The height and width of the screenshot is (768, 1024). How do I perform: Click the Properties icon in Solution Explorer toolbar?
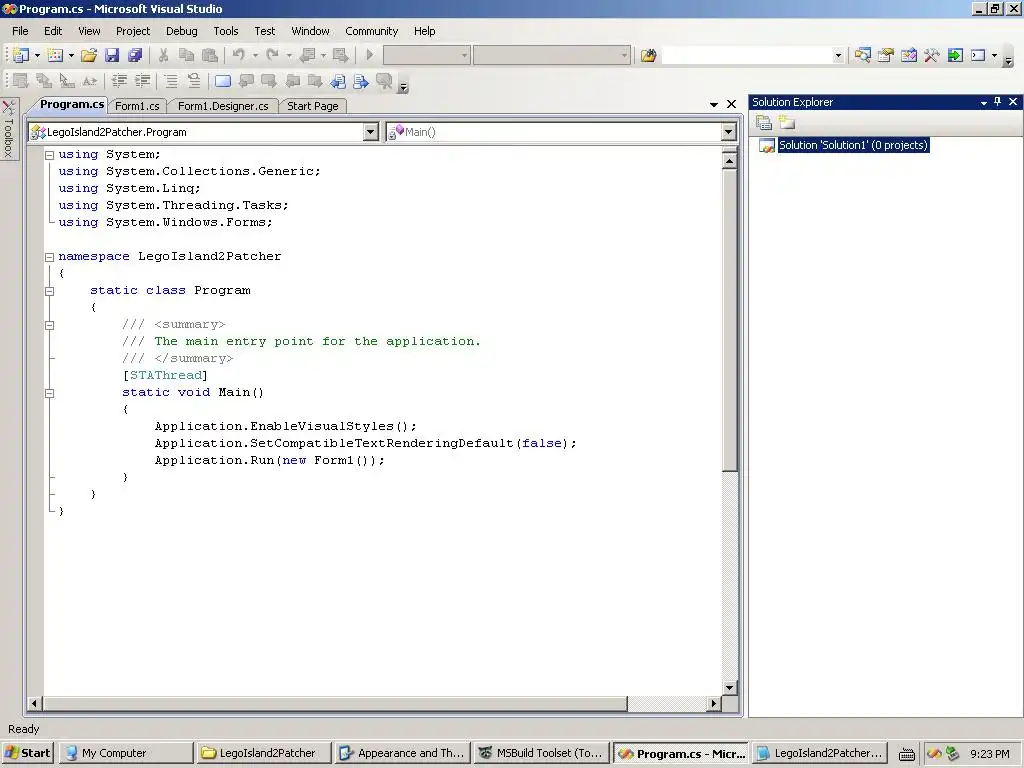(763, 122)
